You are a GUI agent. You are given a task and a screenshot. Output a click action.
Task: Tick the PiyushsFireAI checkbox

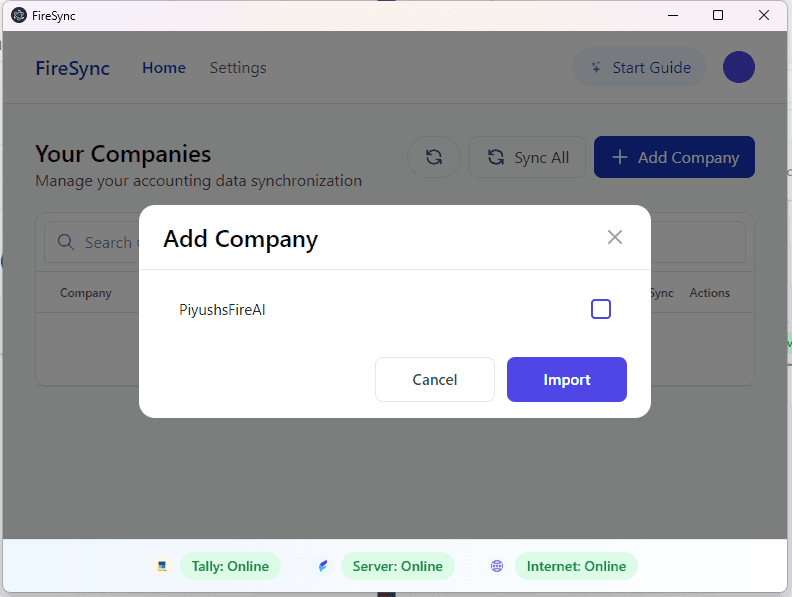point(601,309)
